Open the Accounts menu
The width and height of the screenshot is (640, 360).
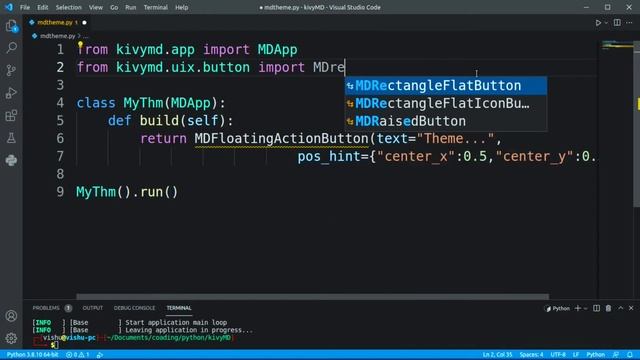tap(11, 316)
